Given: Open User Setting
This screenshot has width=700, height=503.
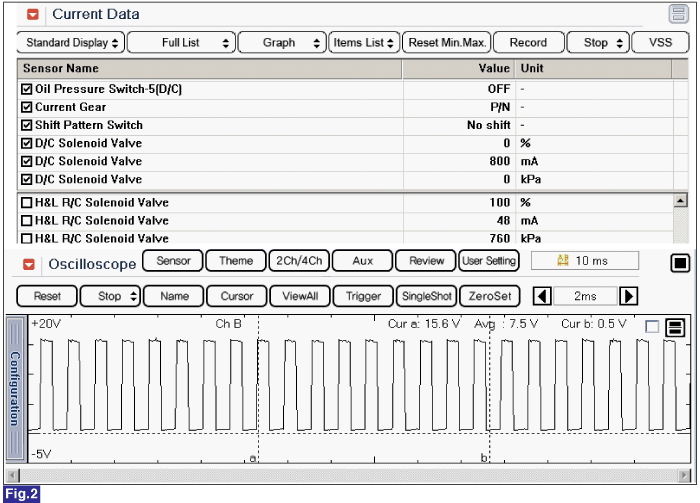Looking at the screenshot, I should click(489, 261).
